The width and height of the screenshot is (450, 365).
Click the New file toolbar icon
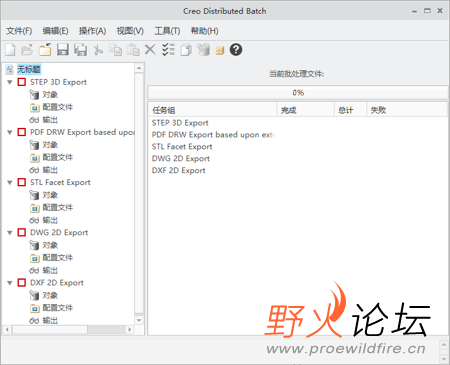click(10, 50)
